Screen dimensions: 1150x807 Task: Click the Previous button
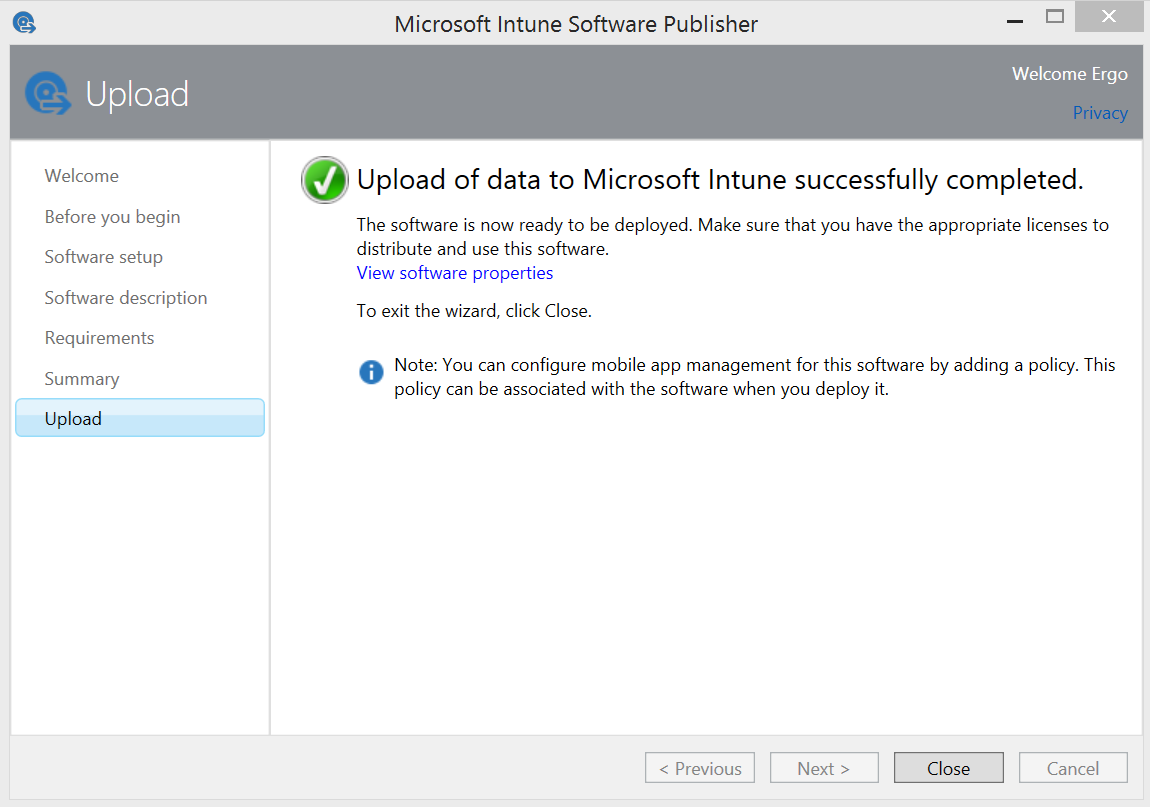700,767
